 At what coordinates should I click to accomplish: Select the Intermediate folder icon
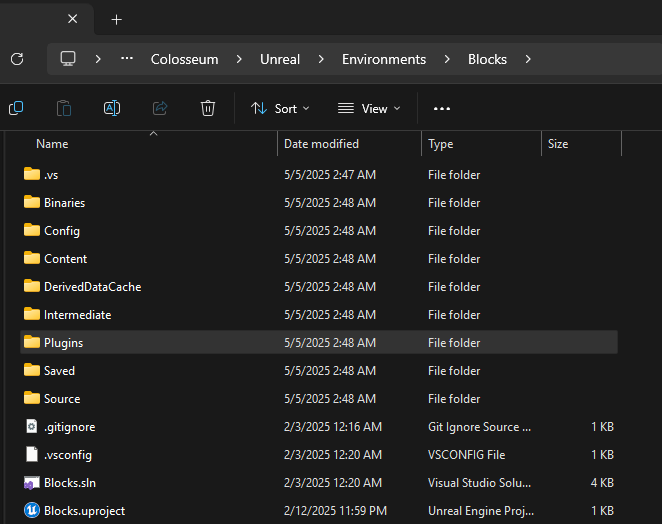32,314
